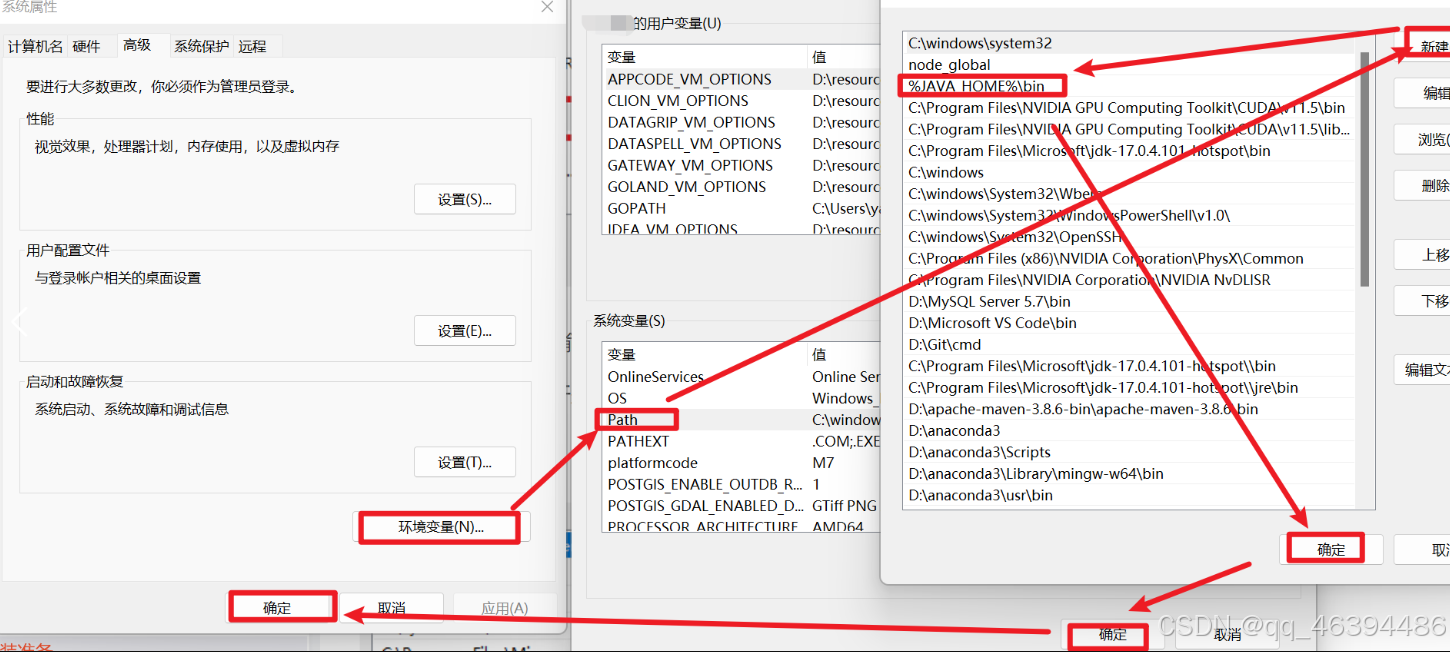Click 确定 in the environment variables window
Screen dimensions: 1450x652
tap(1112, 634)
